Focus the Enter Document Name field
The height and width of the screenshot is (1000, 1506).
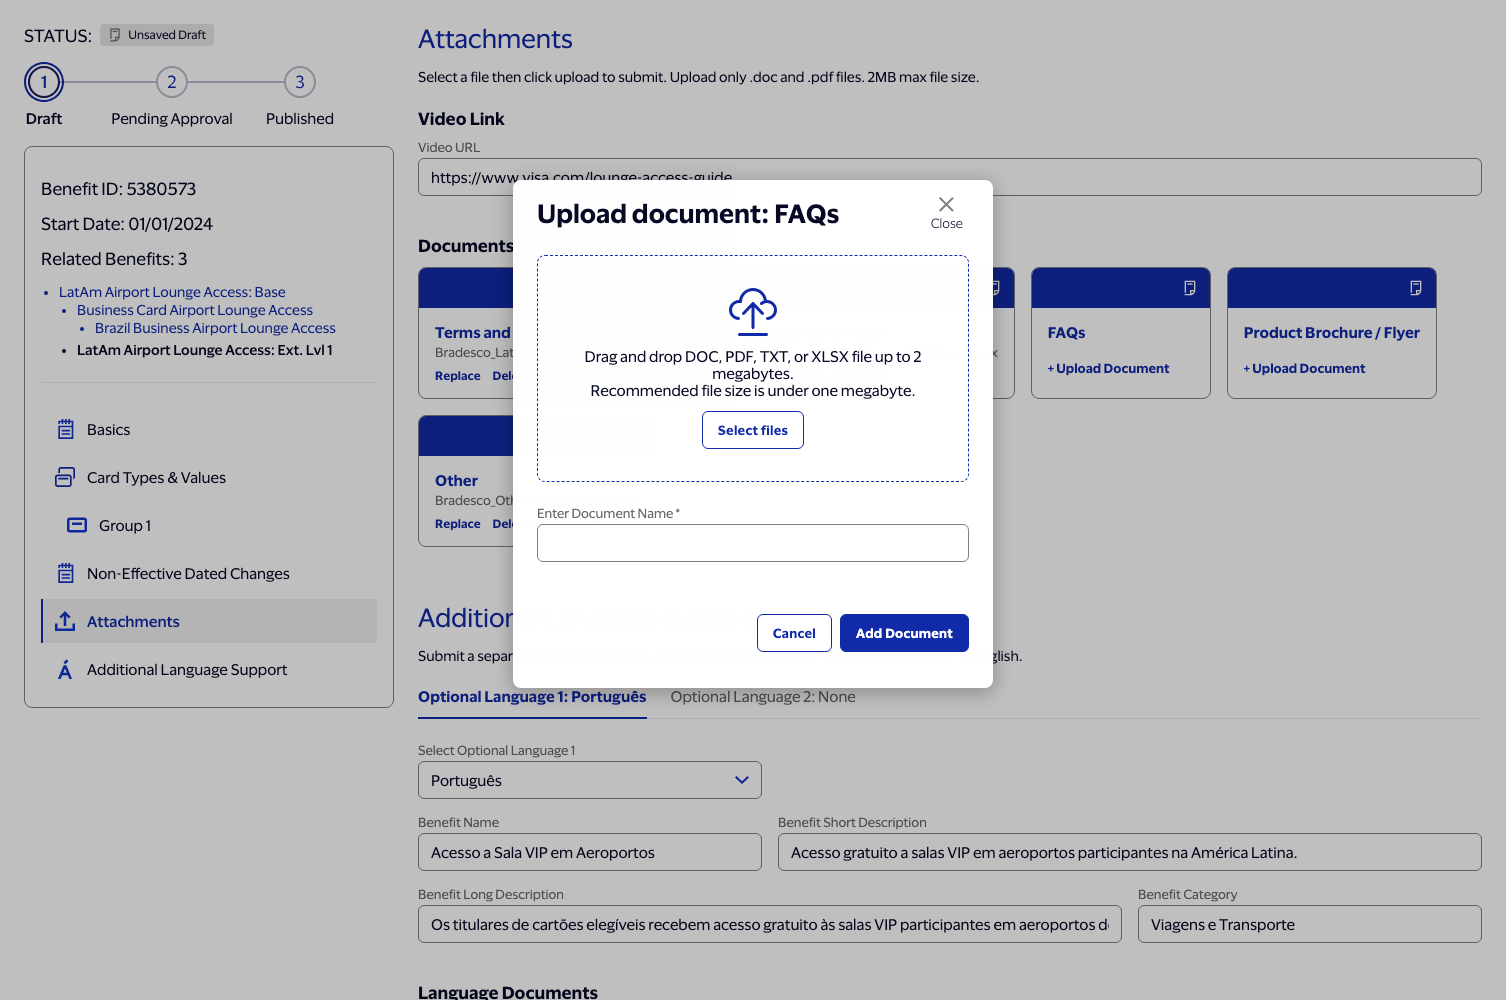coord(753,543)
